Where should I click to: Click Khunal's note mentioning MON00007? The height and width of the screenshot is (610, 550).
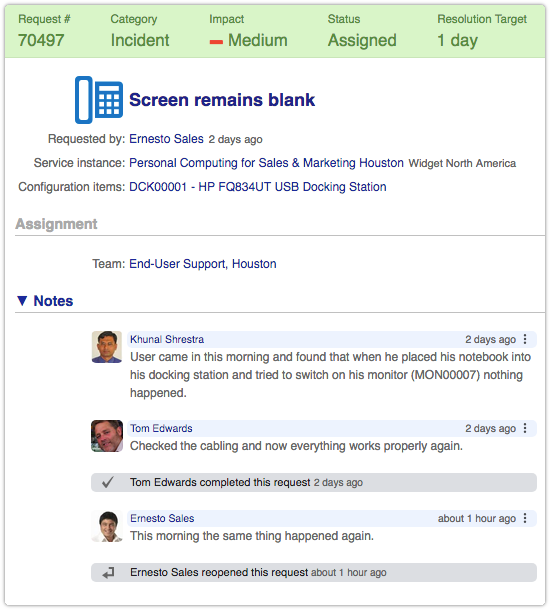330,375
